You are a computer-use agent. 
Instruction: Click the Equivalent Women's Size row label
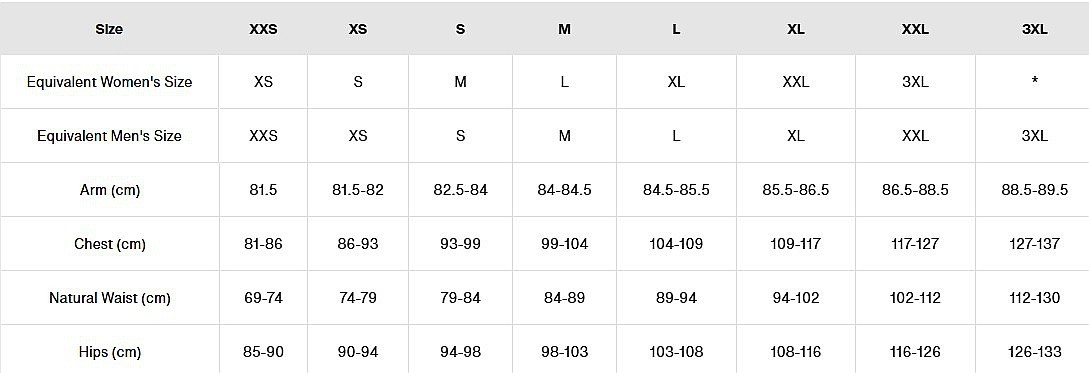109,82
